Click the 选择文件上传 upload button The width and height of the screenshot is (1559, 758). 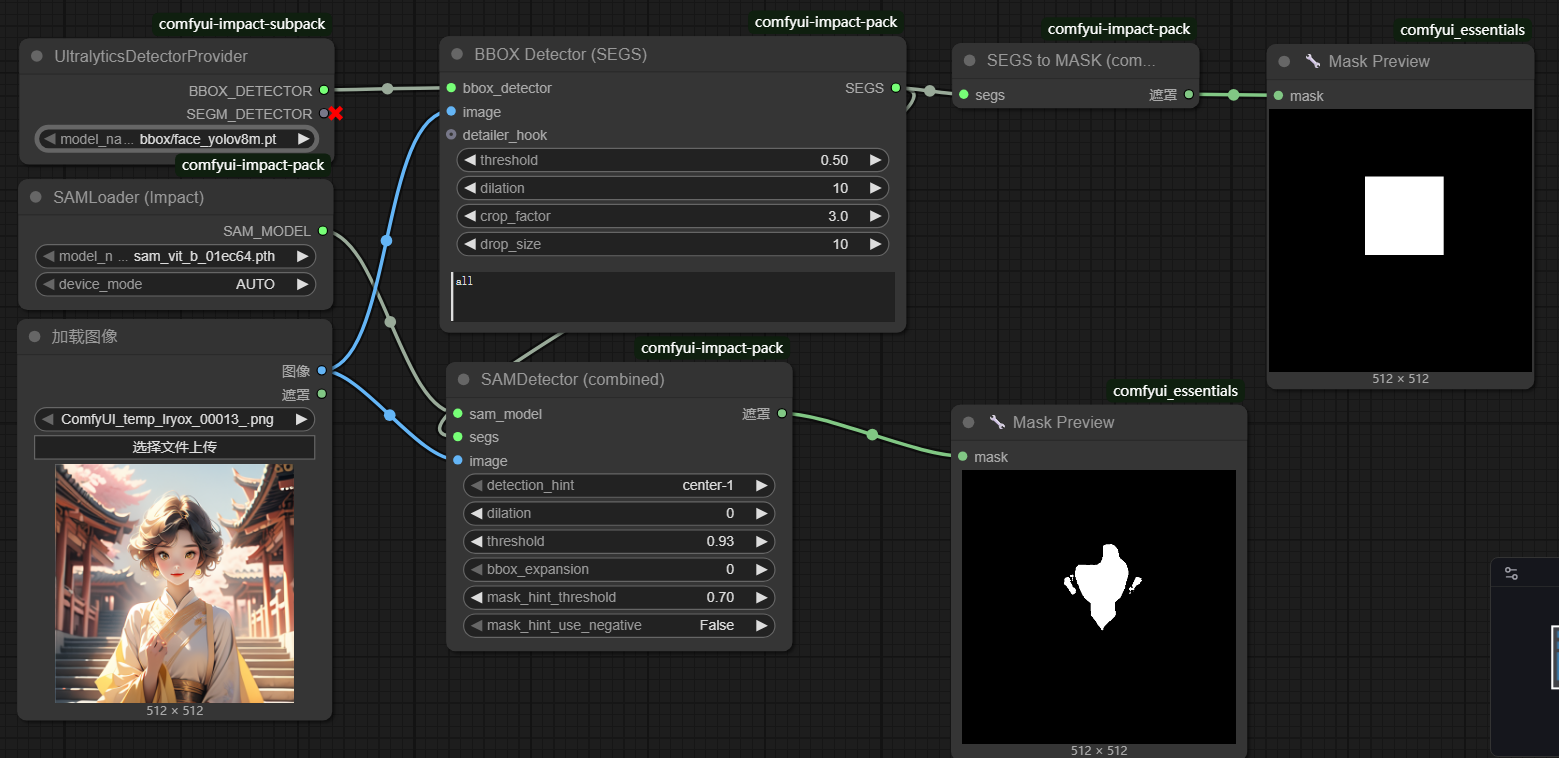coord(175,447)
